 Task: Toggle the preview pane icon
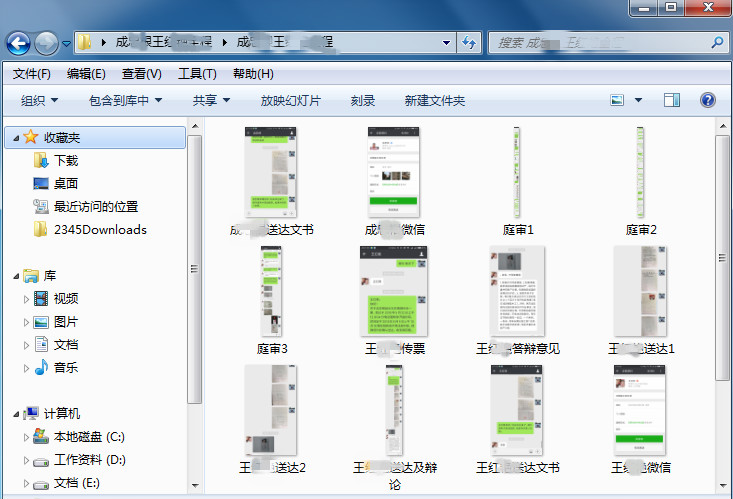672,100
